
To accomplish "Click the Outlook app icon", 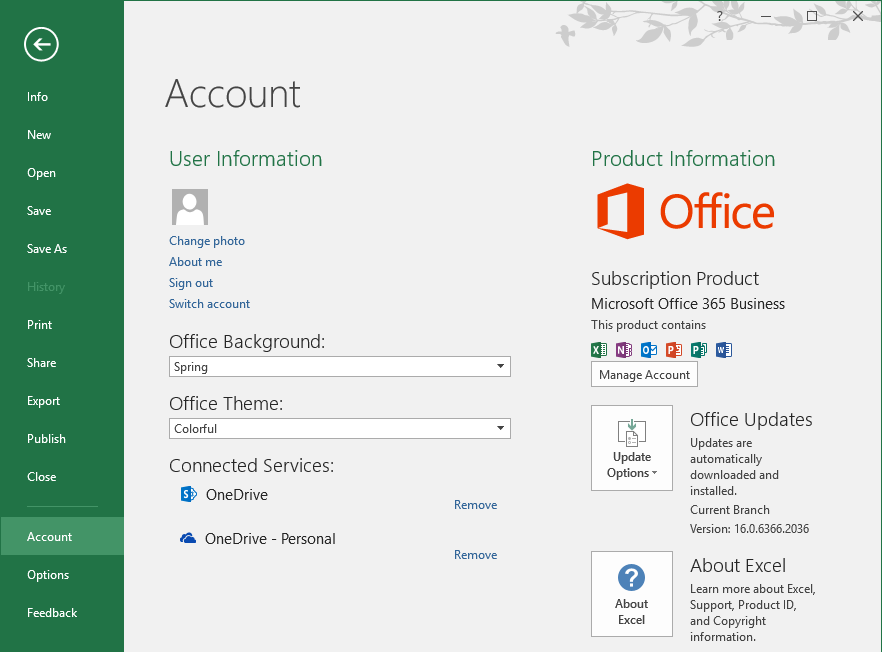I will point(649,350).
